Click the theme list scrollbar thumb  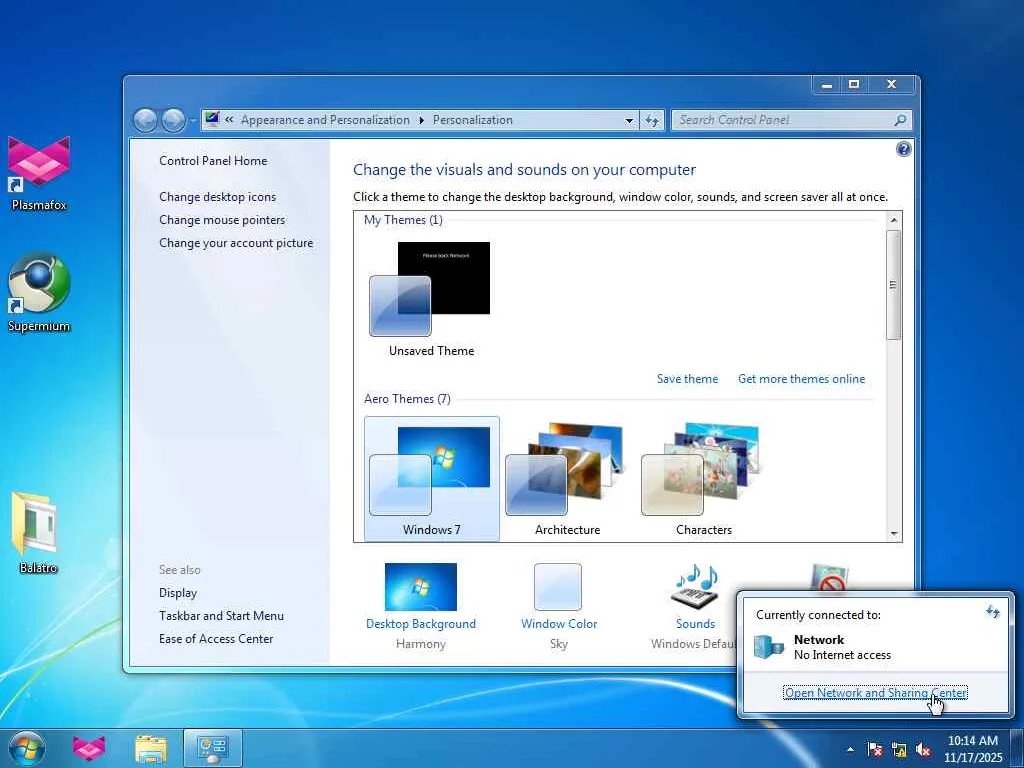pos(893,285)
